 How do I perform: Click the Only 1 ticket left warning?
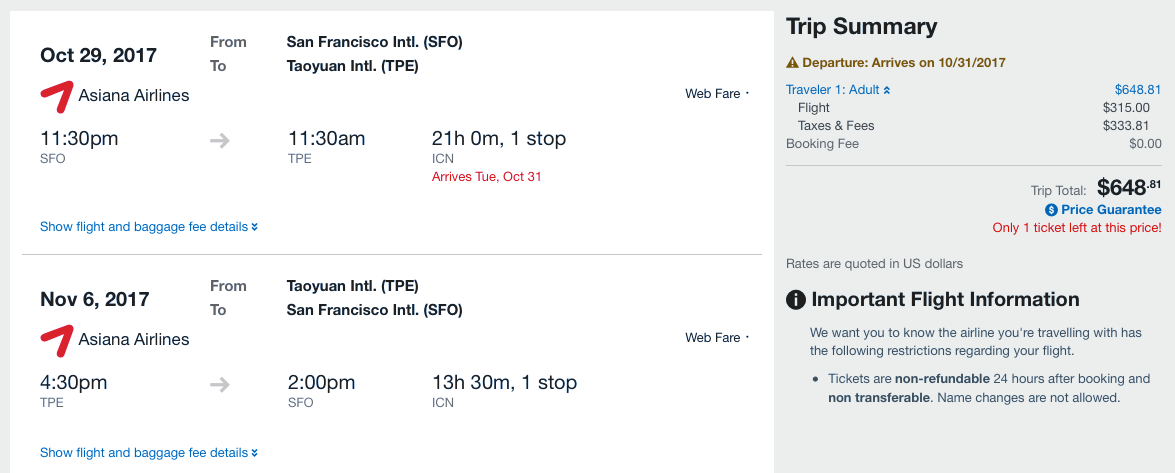(x=1076, y=228)
